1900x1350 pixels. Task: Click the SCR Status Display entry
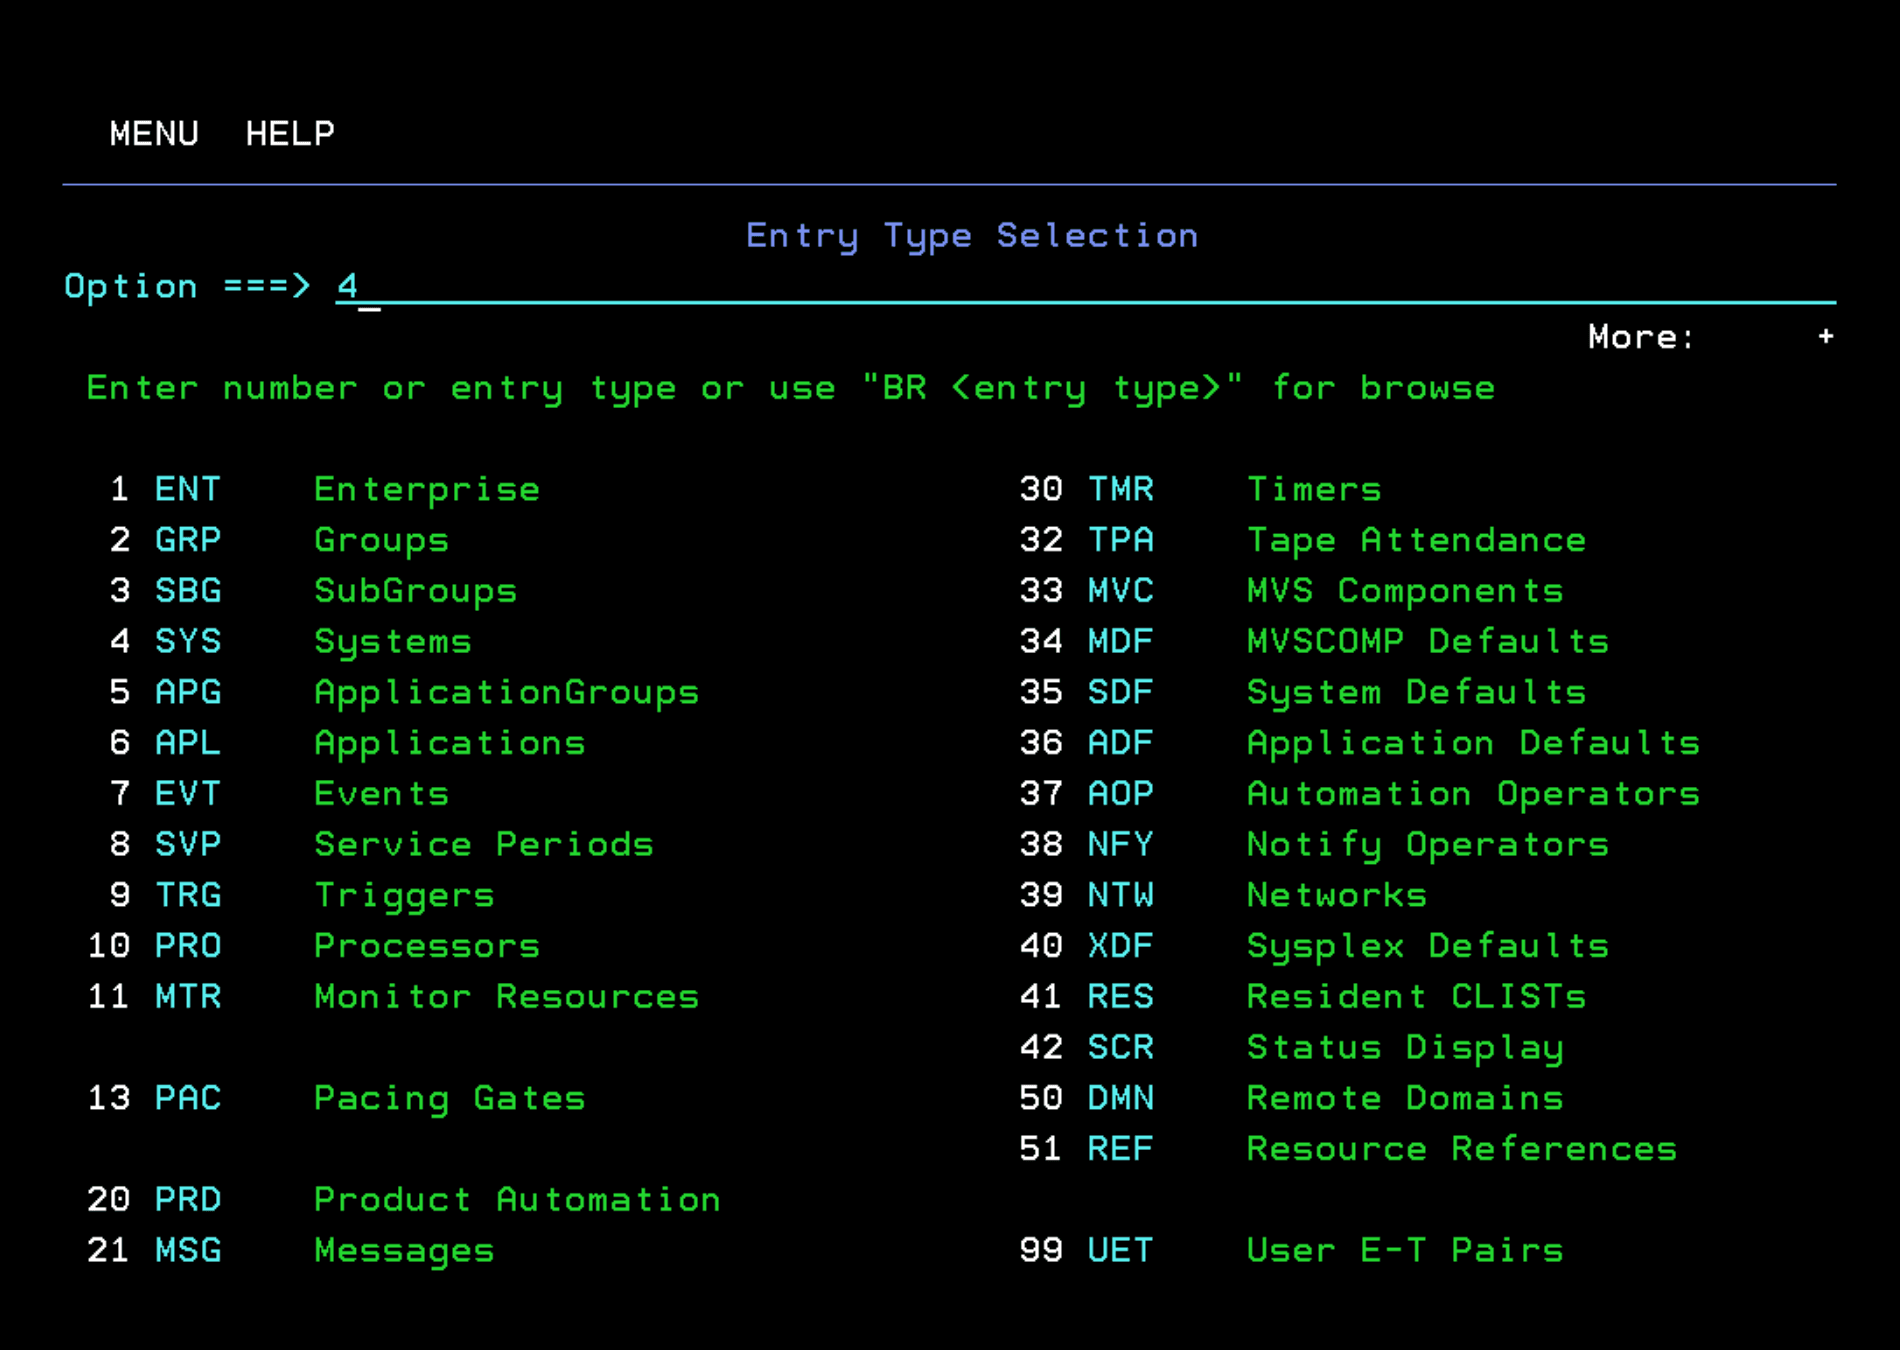click(1120, 1047)
